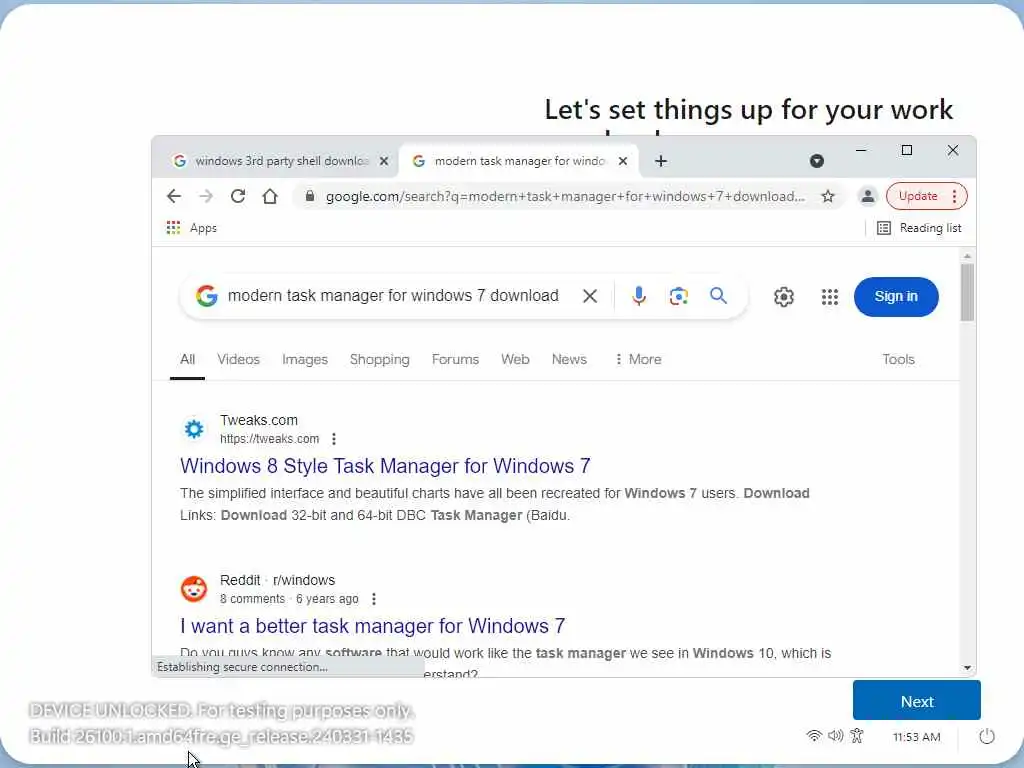Click the padlock site info icon
This screenshot has width=1024, height=768.
[310, 196]
